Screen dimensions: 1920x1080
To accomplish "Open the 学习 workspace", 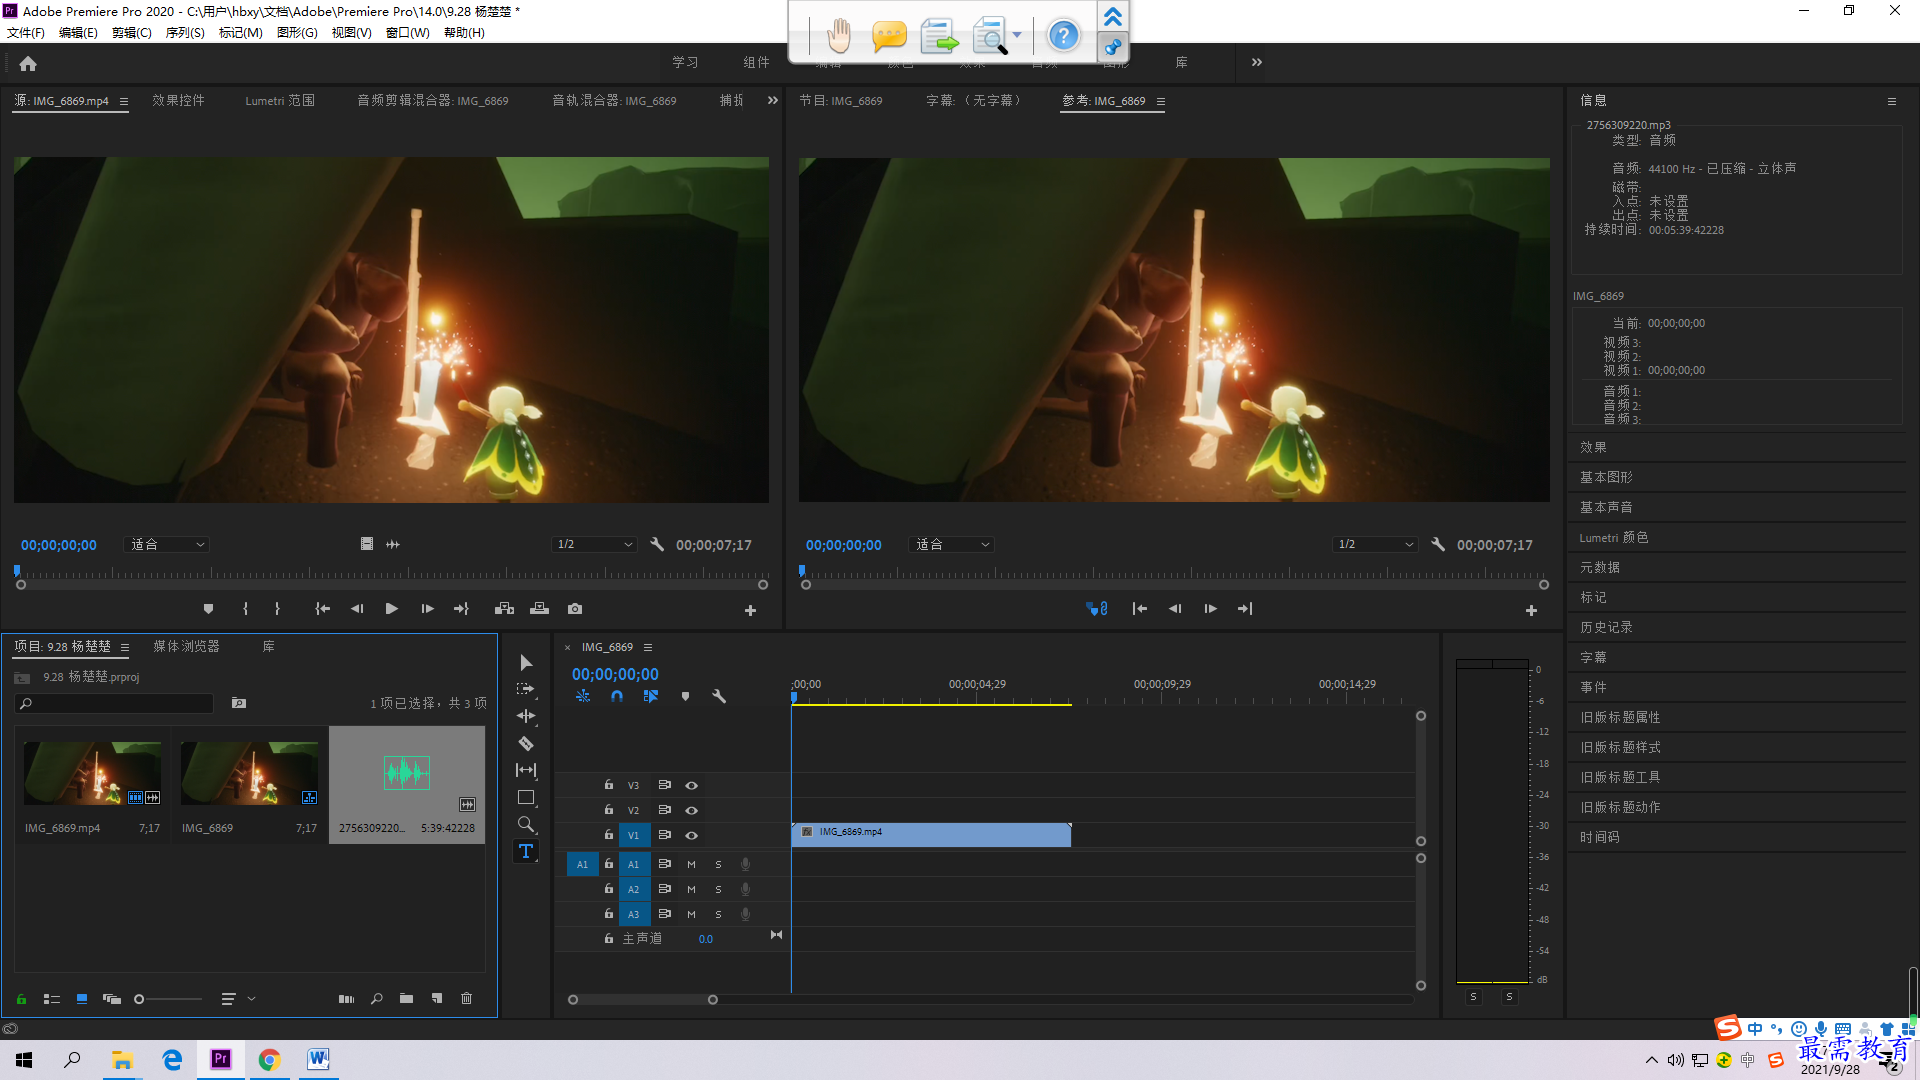I will pyautogui.click(x=685, y=63).
